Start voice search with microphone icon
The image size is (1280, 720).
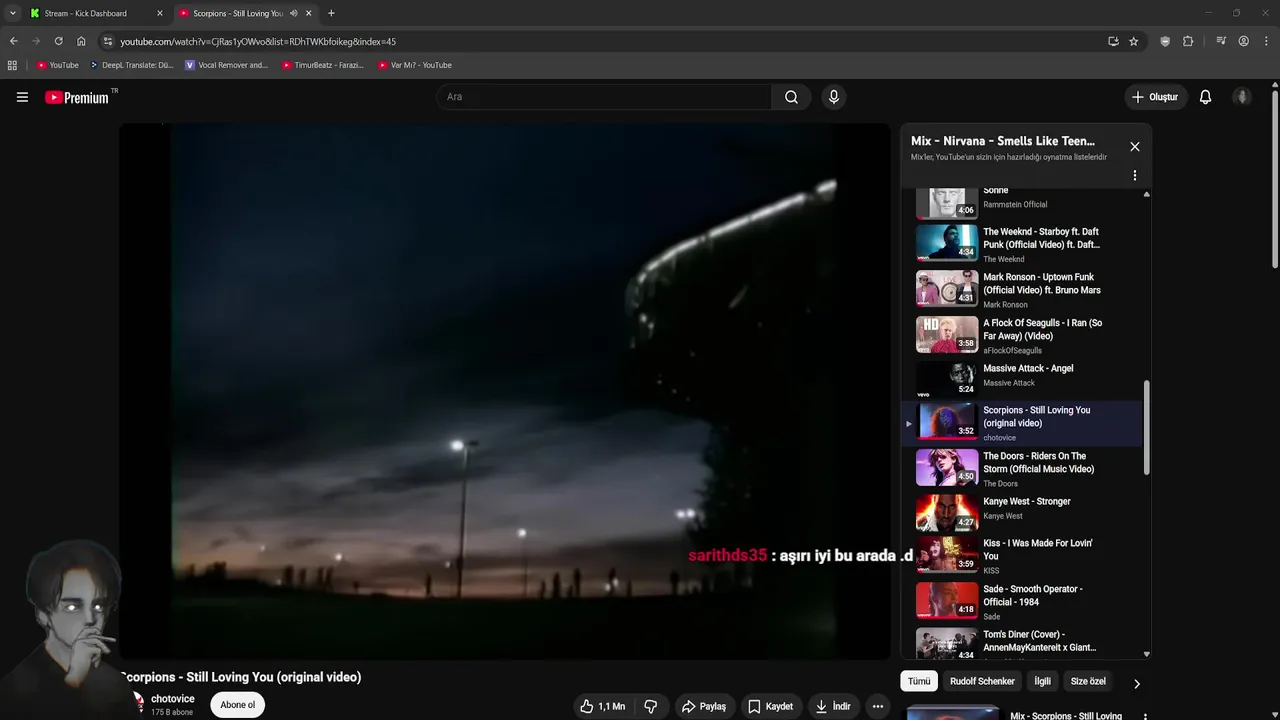click(x=834, y=97)
